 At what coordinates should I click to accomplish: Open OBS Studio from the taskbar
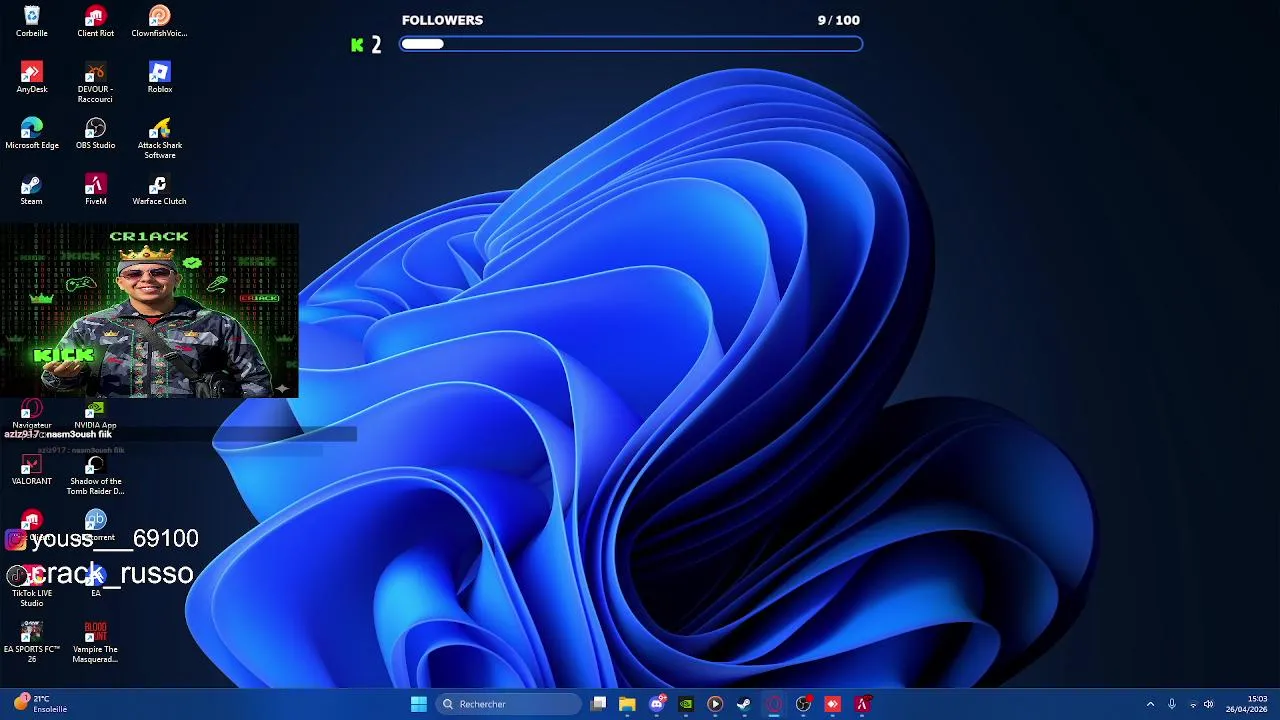point(803,704)
